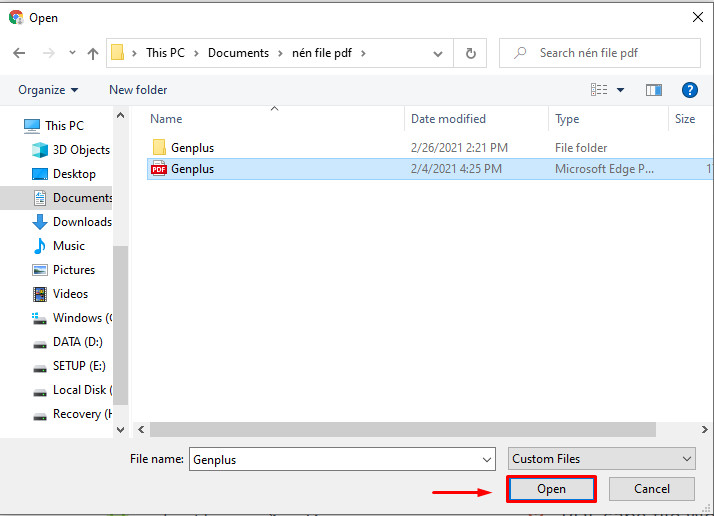
Task: Click the Videos filmstrip icon
Action: [40, 294]
